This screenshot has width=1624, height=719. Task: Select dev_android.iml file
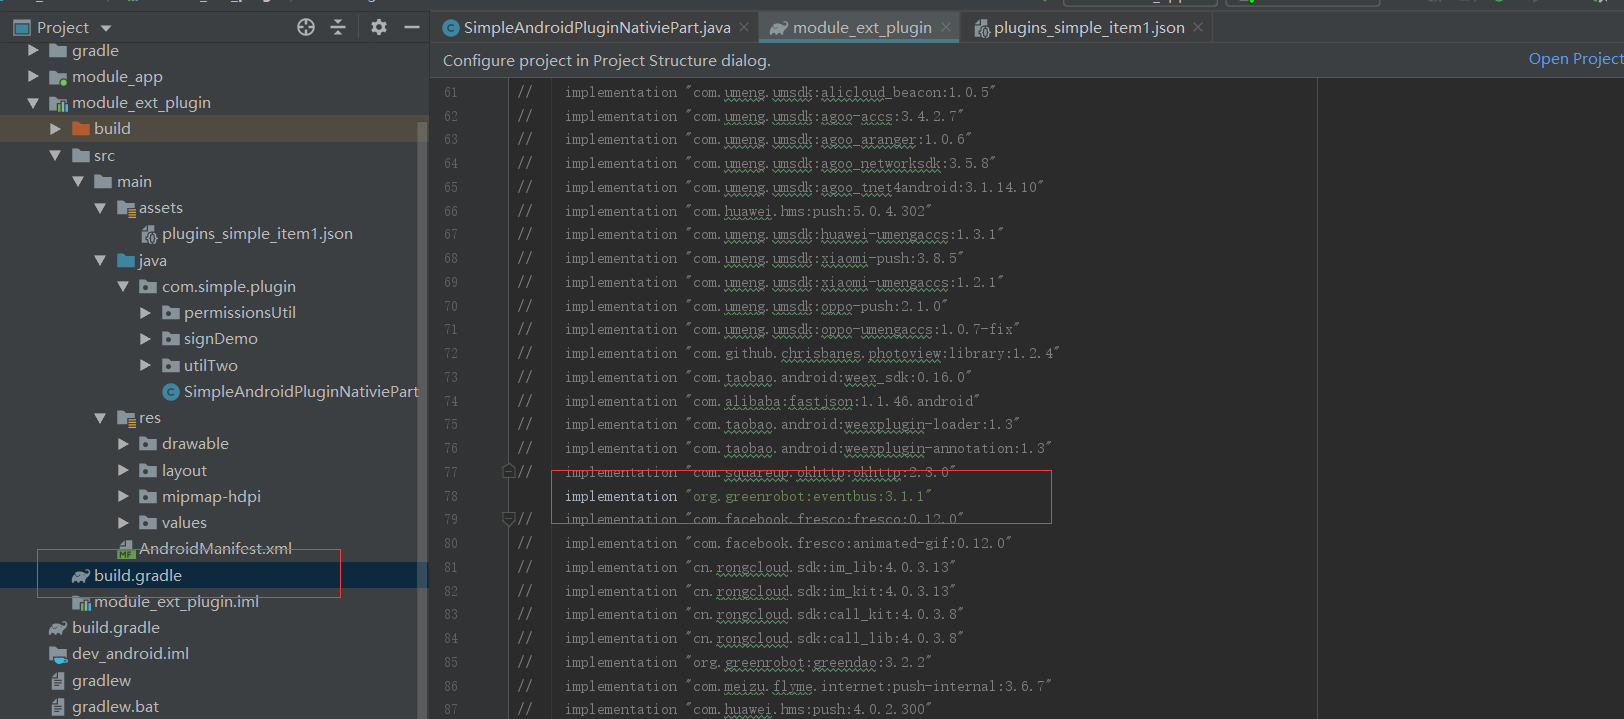130,654
